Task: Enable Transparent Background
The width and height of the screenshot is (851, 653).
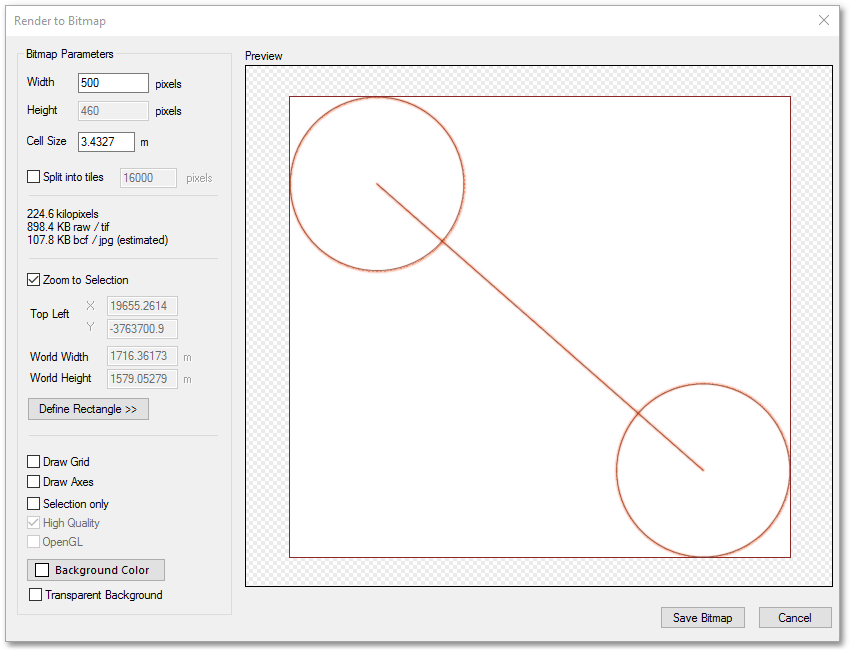Action: pyautogui.click(x=35, y=594)
